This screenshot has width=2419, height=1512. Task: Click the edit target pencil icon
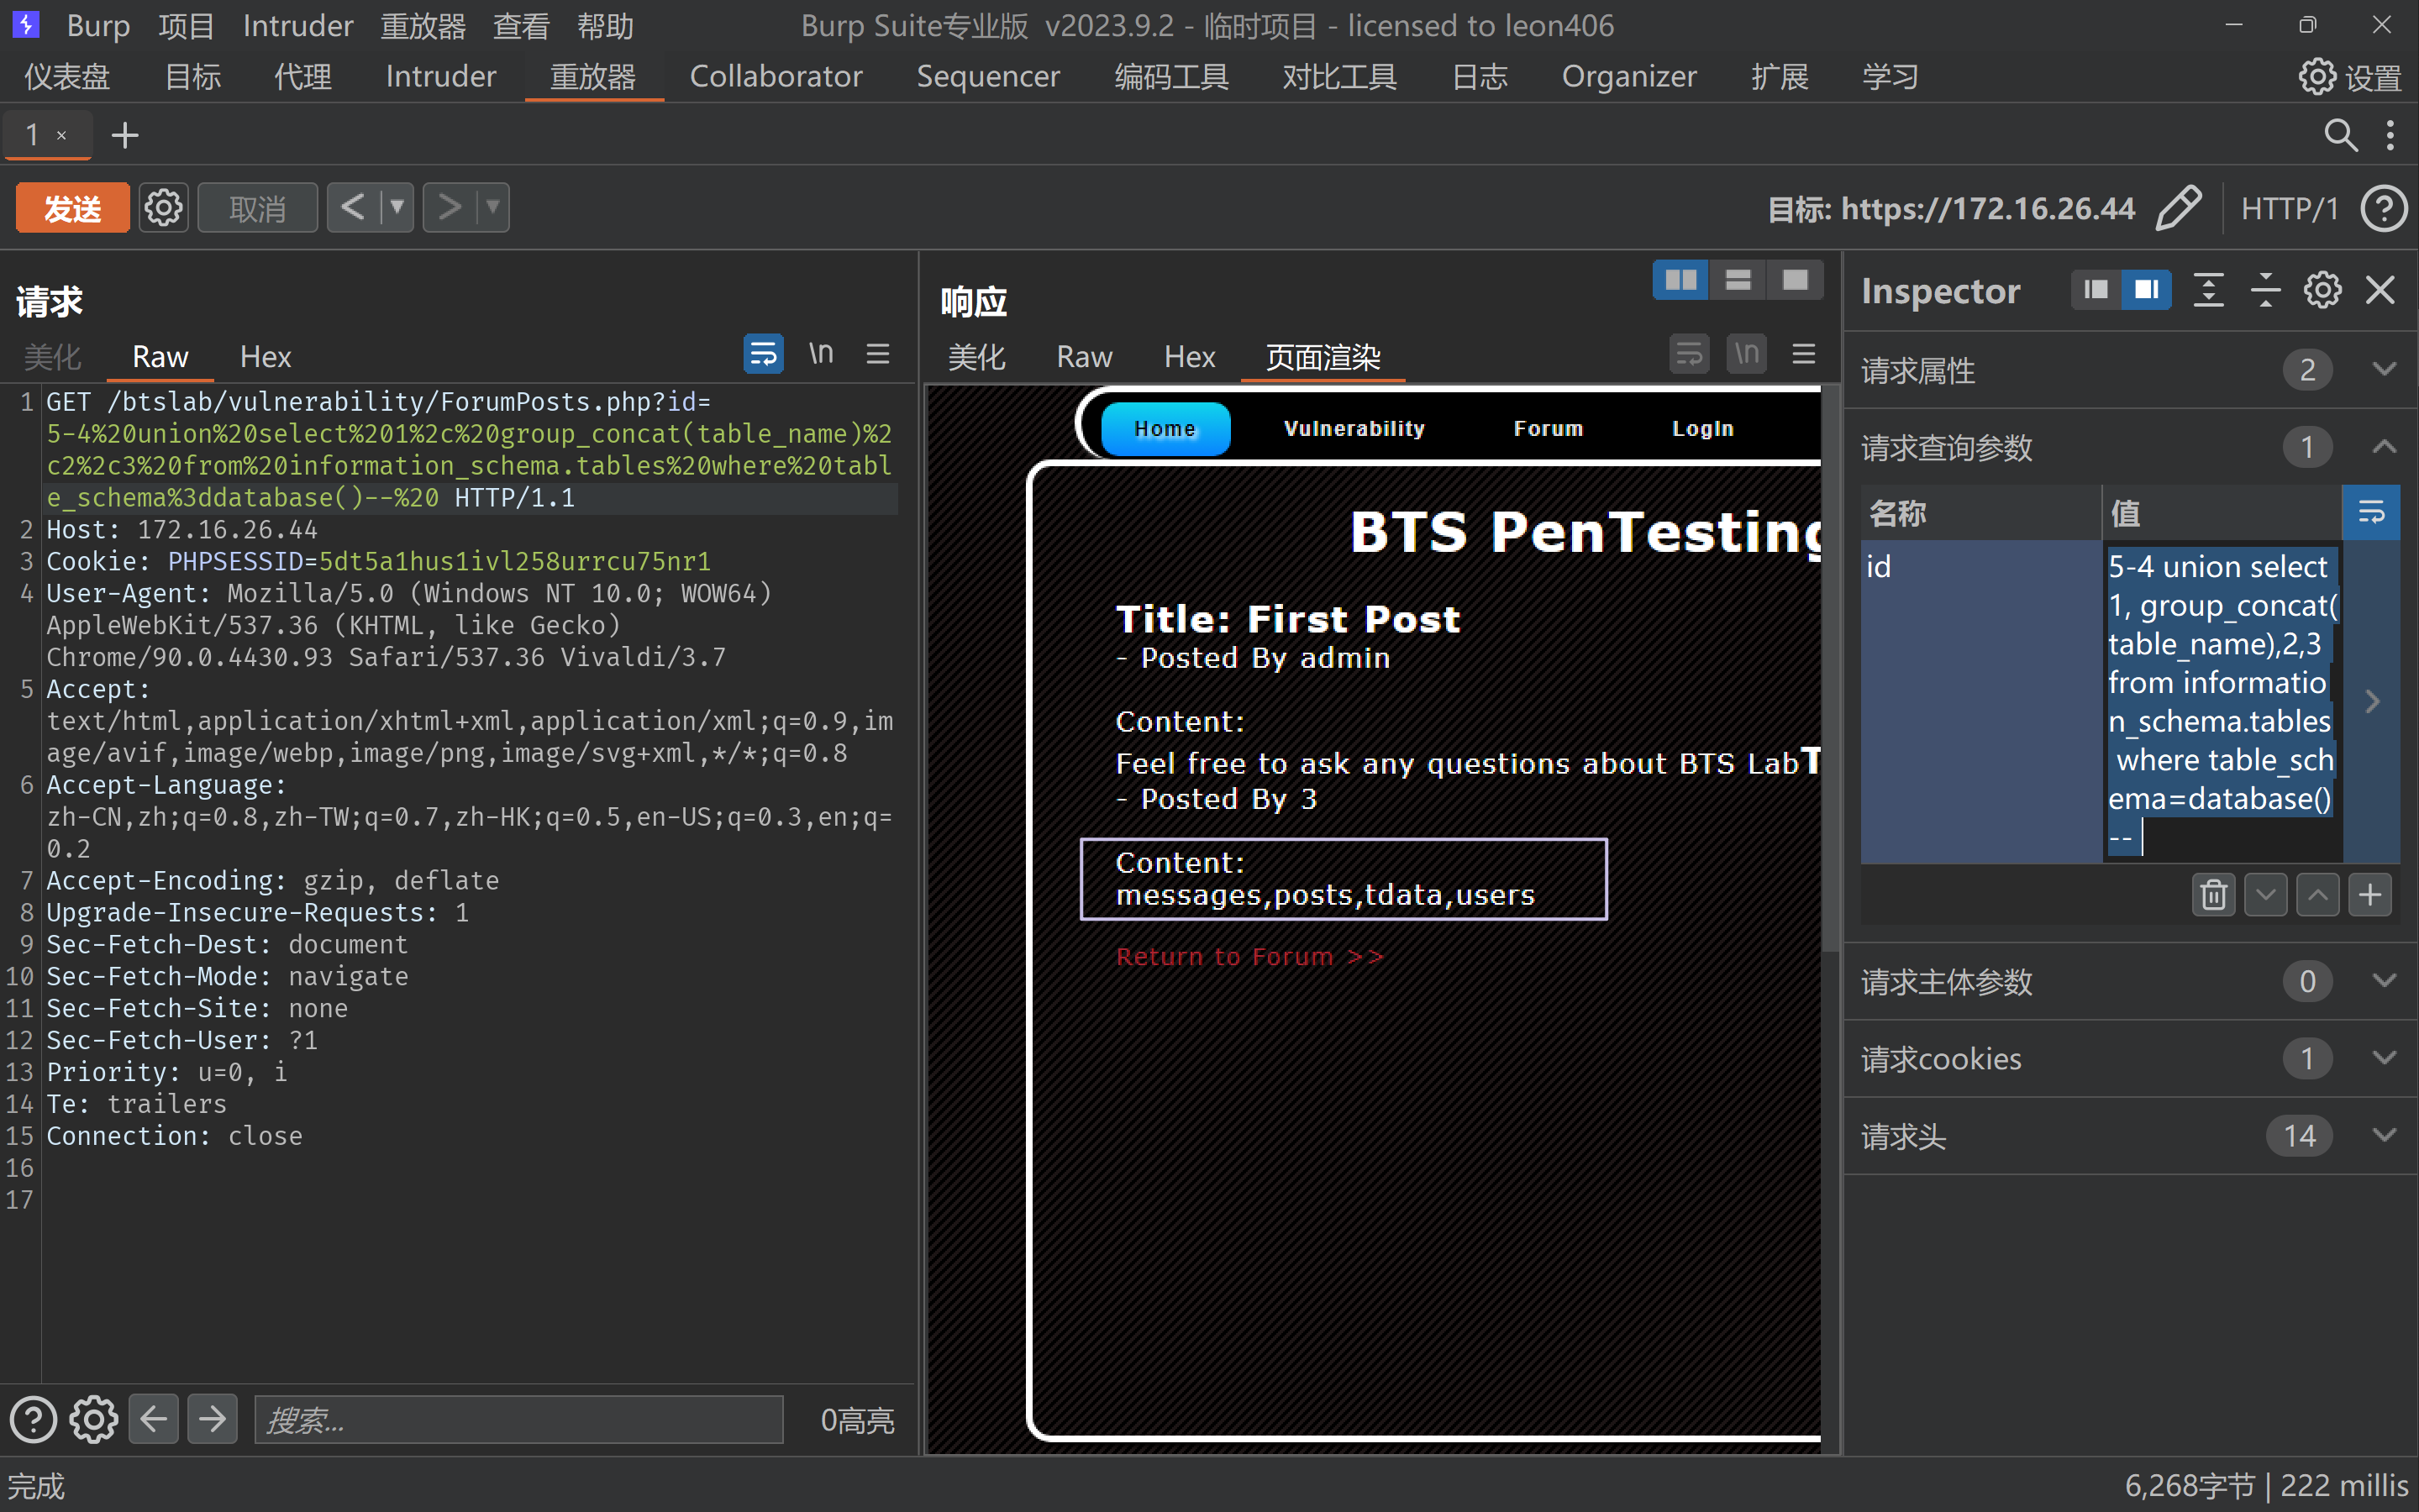click(x=2179, y=208)
